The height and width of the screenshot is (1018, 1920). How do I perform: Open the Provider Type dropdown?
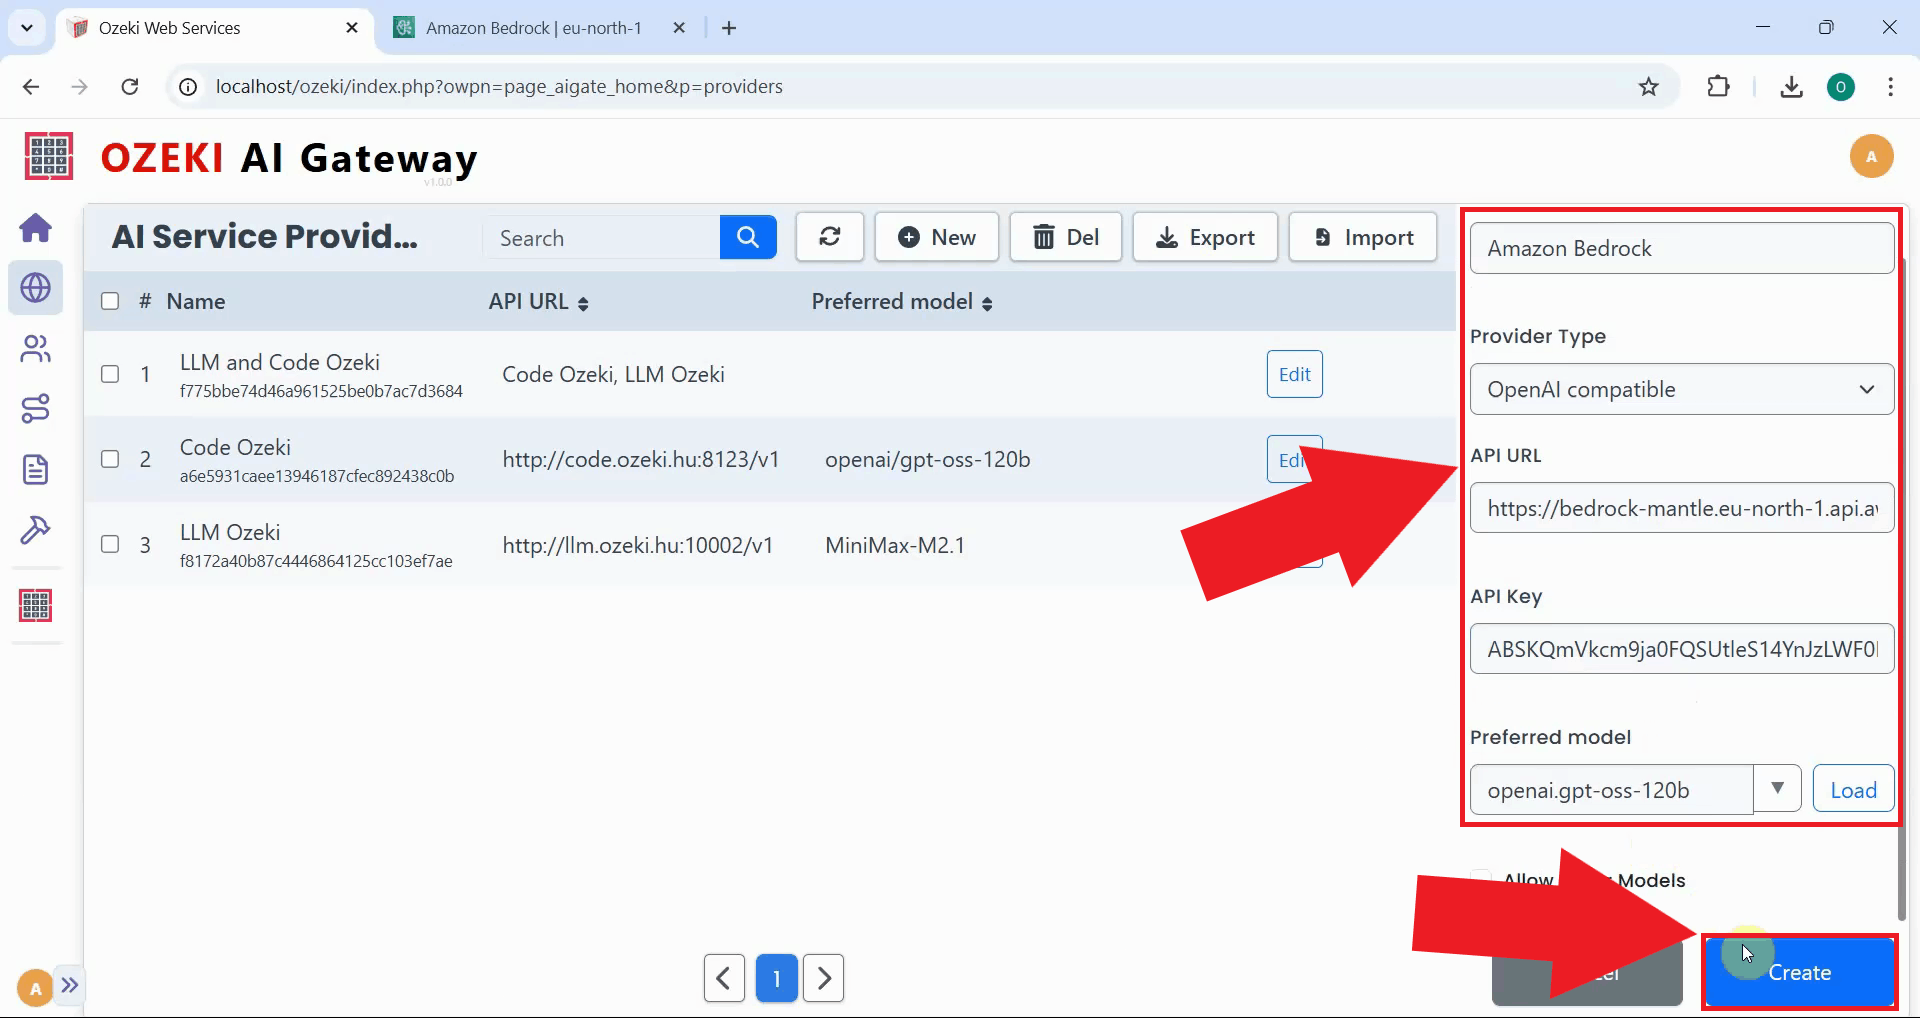click(1681, 390)
